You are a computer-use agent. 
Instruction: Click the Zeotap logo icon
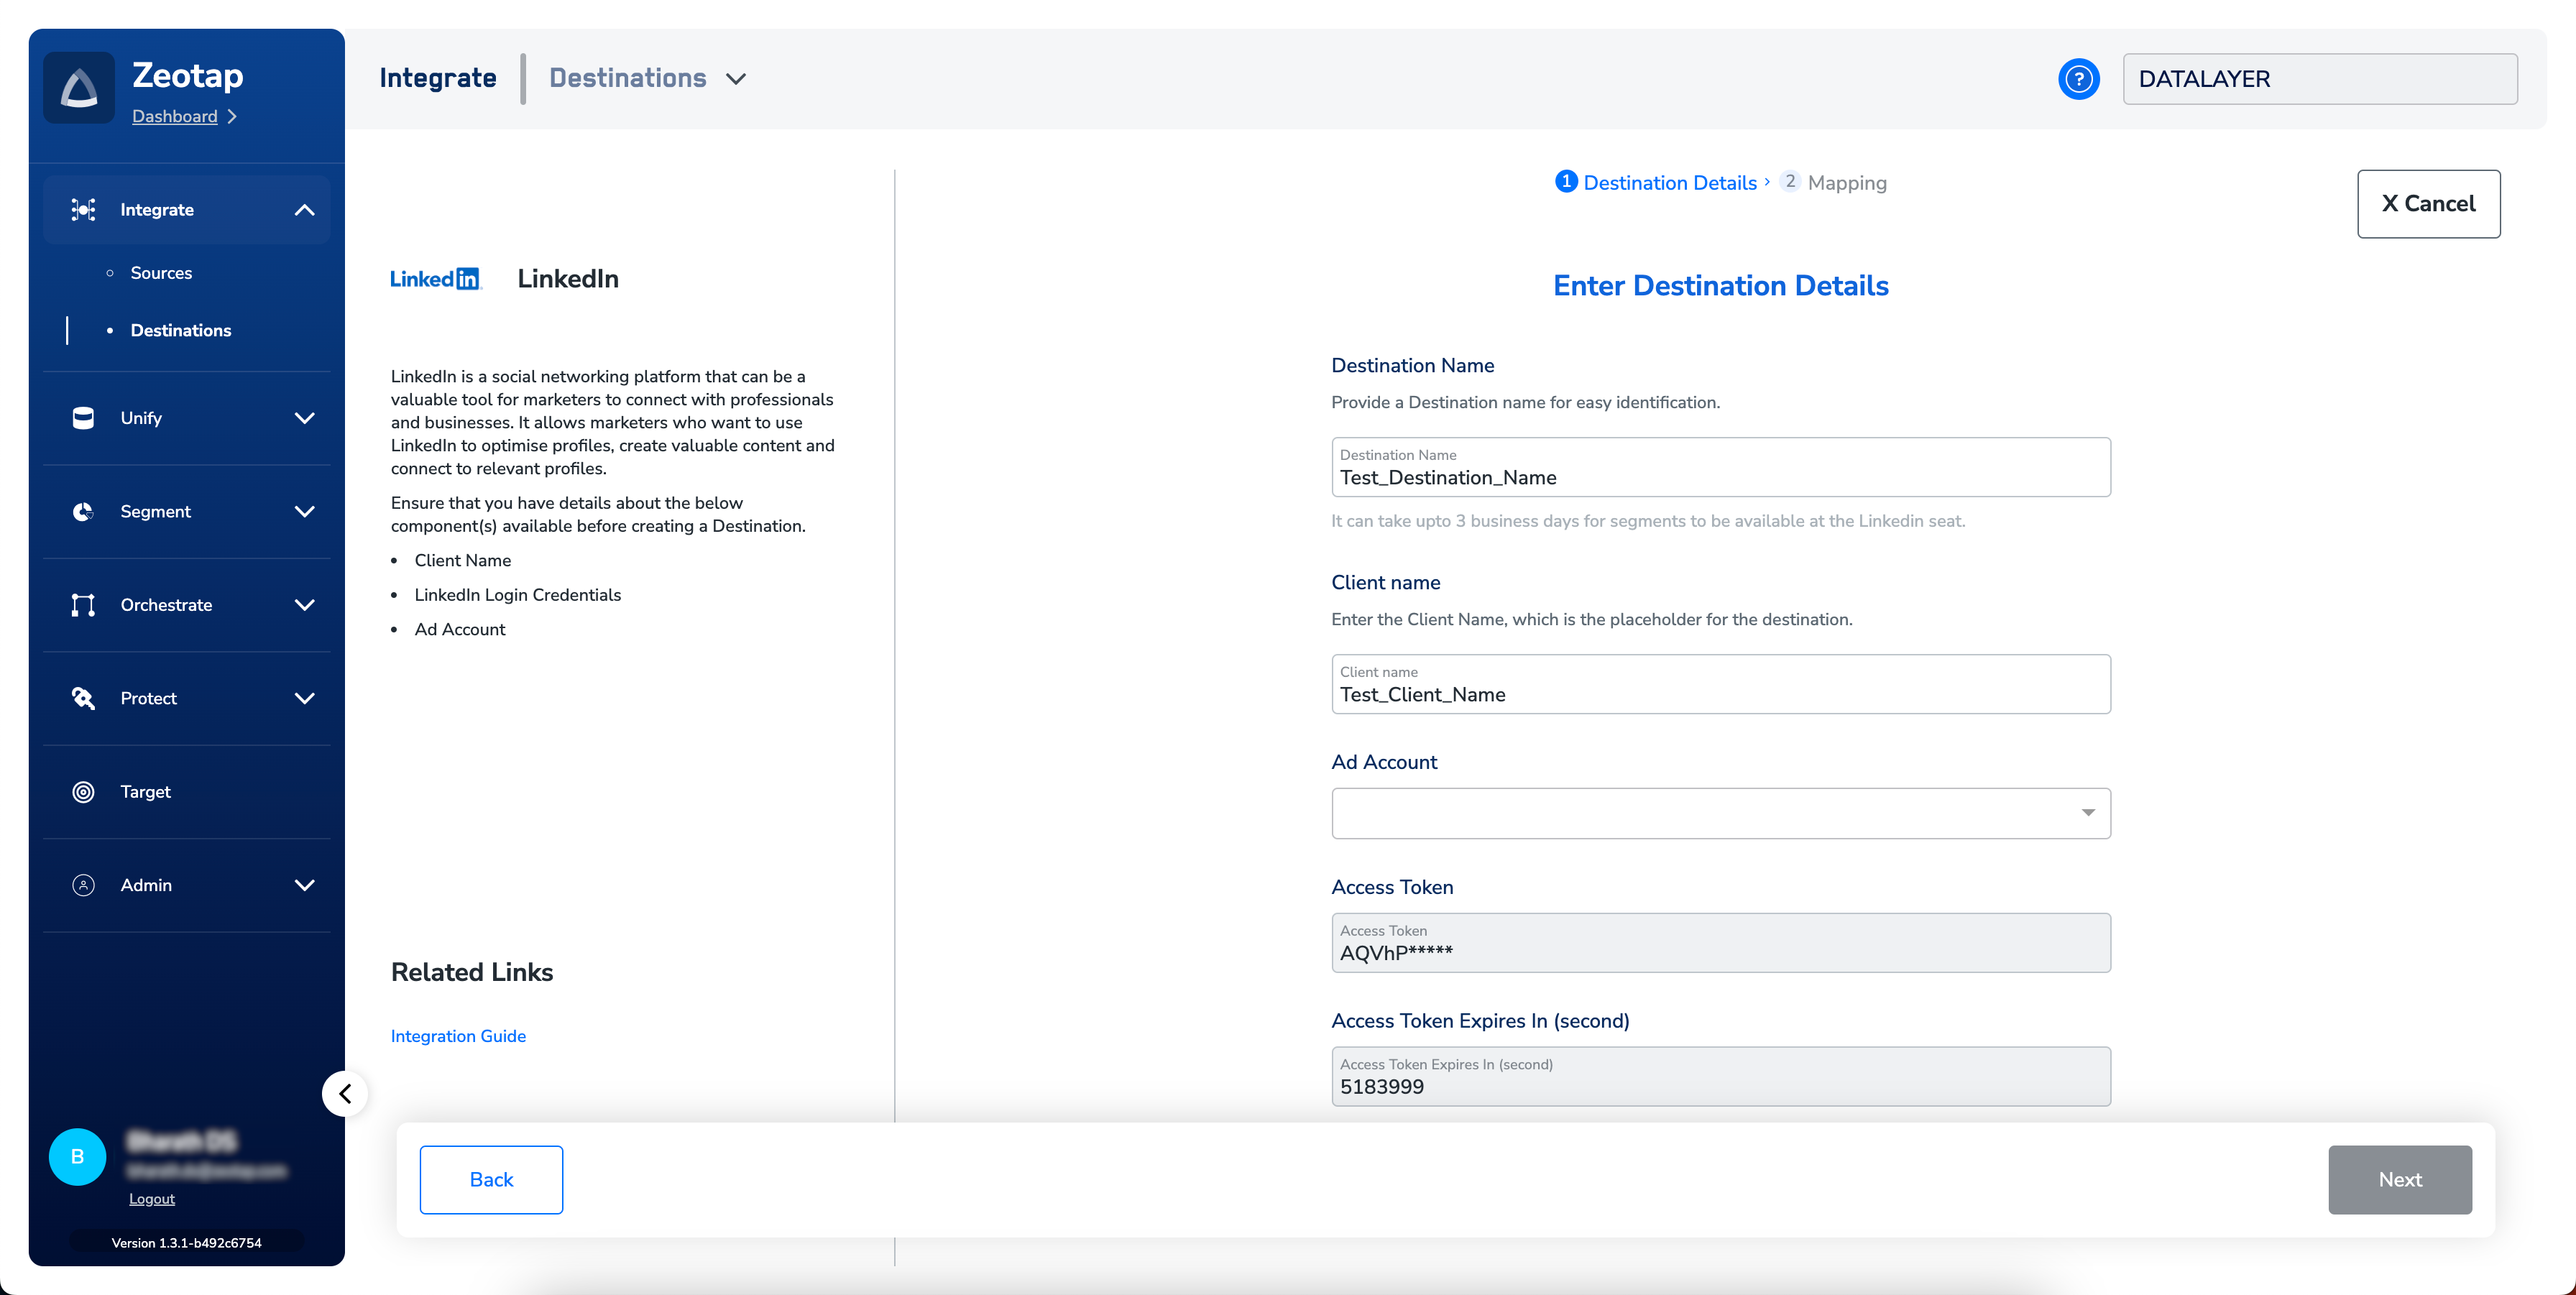point(79,88)
